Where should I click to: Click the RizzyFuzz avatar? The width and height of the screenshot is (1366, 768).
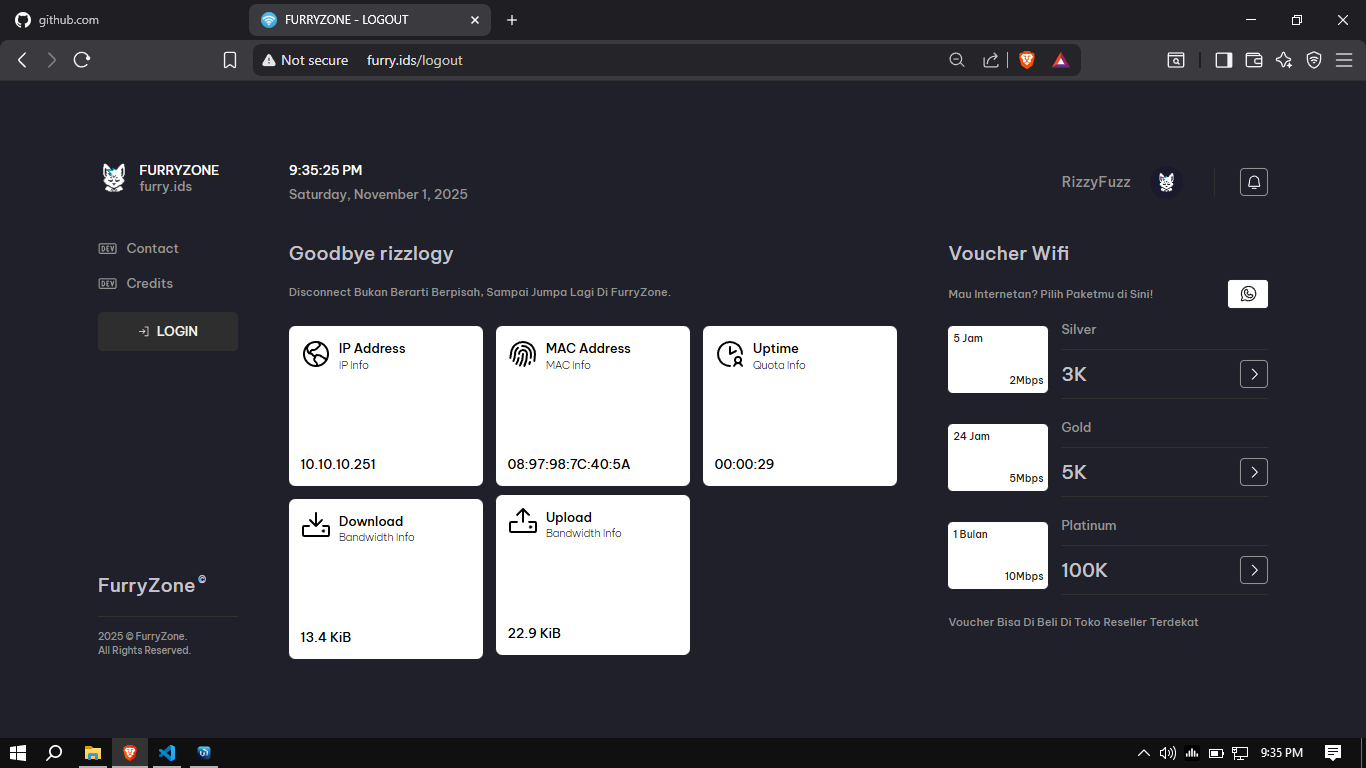[x=1166, y=181]
